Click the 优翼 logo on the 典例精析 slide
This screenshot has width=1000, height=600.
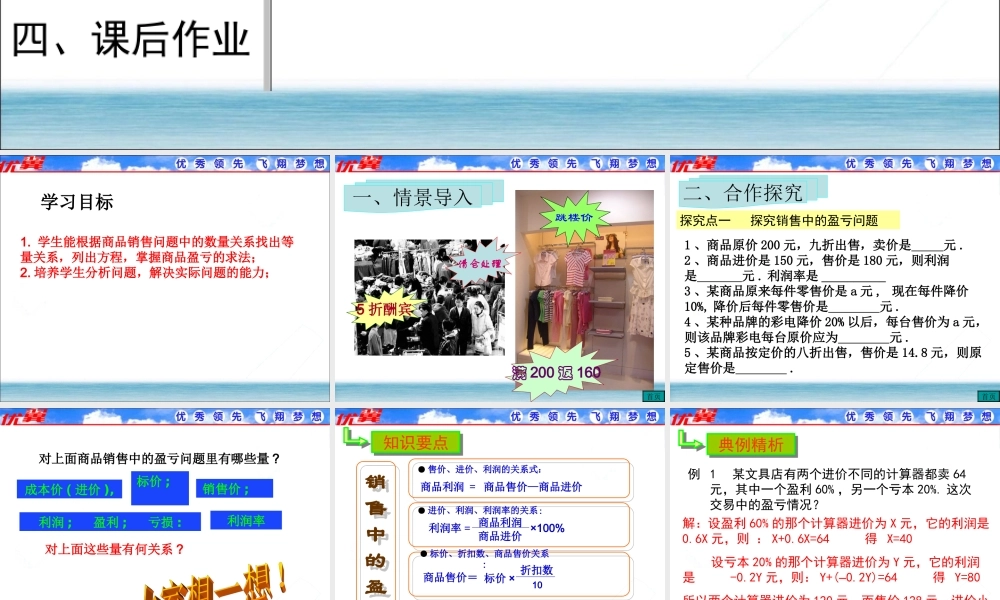tap(694, 418)
